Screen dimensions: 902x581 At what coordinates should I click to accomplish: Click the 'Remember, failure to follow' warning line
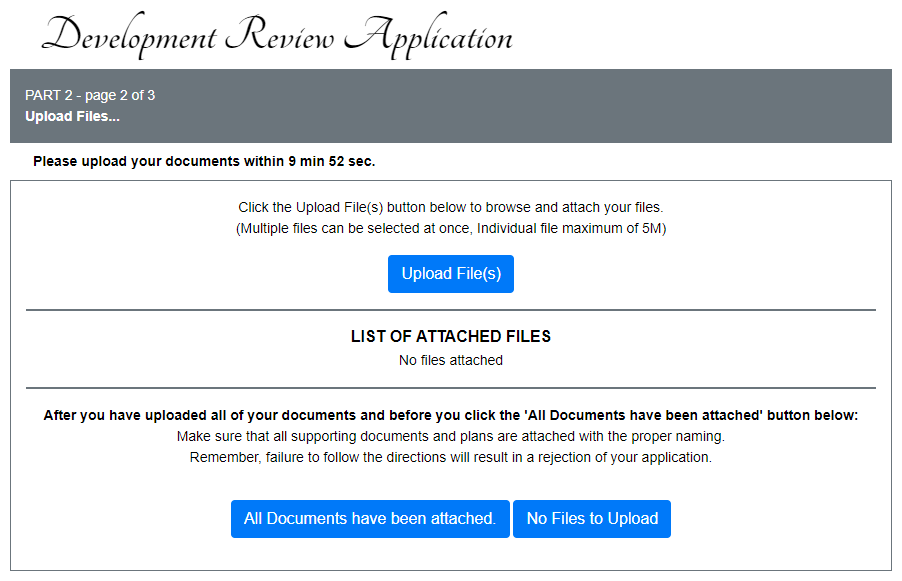(x=450, y=457)
